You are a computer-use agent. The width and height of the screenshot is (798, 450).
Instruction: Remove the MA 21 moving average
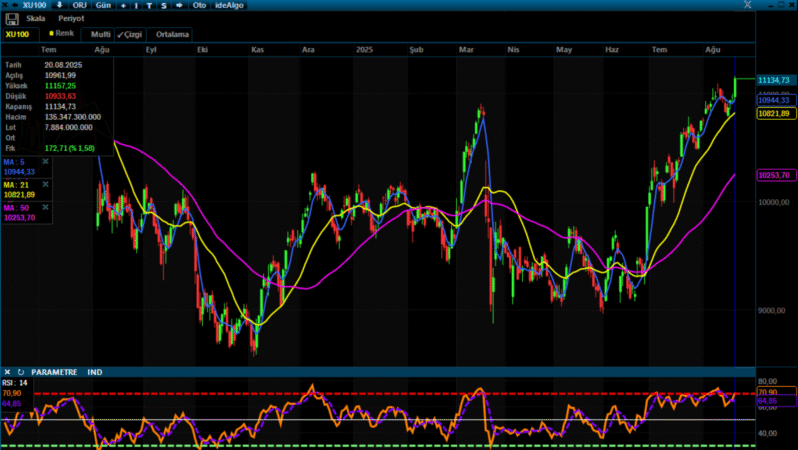tap(45, 184)
